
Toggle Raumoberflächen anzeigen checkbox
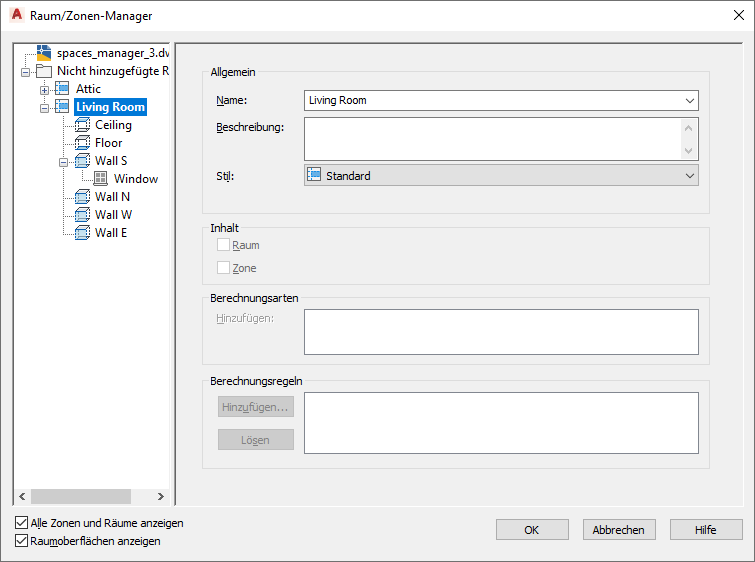[22, 541]
